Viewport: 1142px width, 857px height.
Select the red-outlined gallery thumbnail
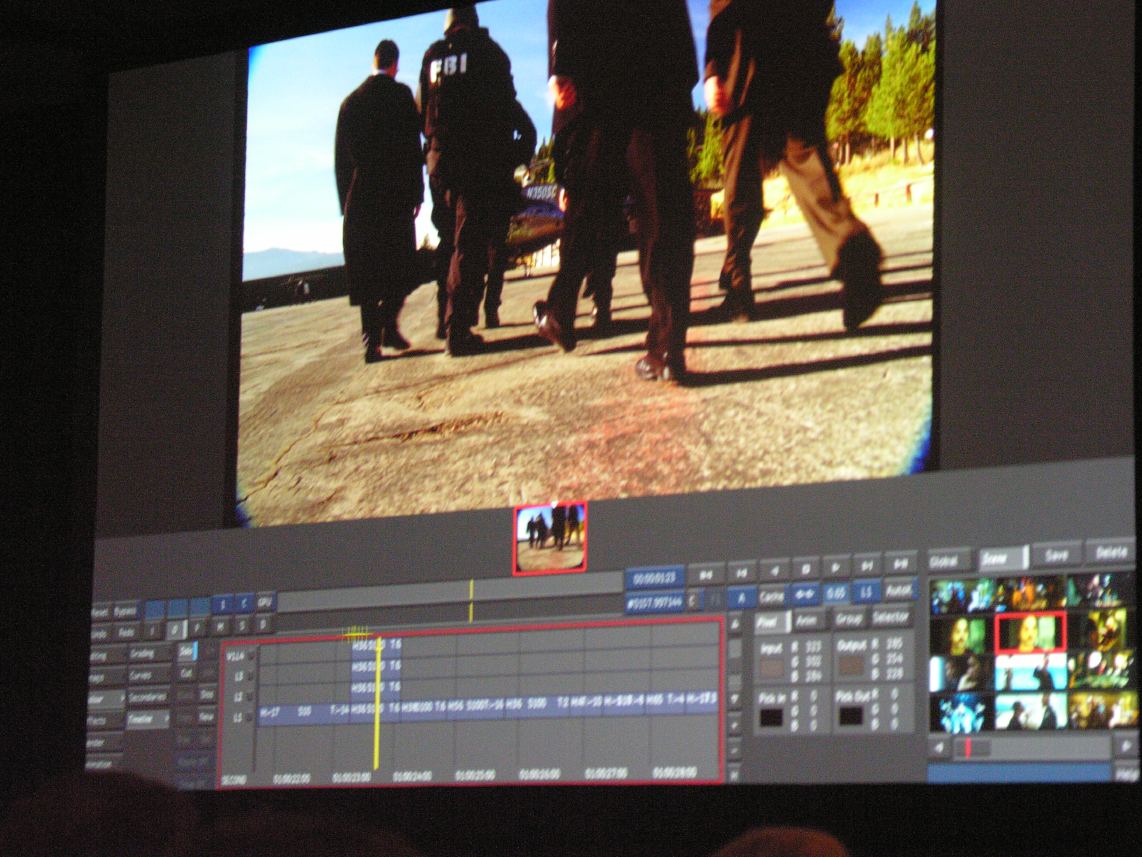pos(1031,632)
